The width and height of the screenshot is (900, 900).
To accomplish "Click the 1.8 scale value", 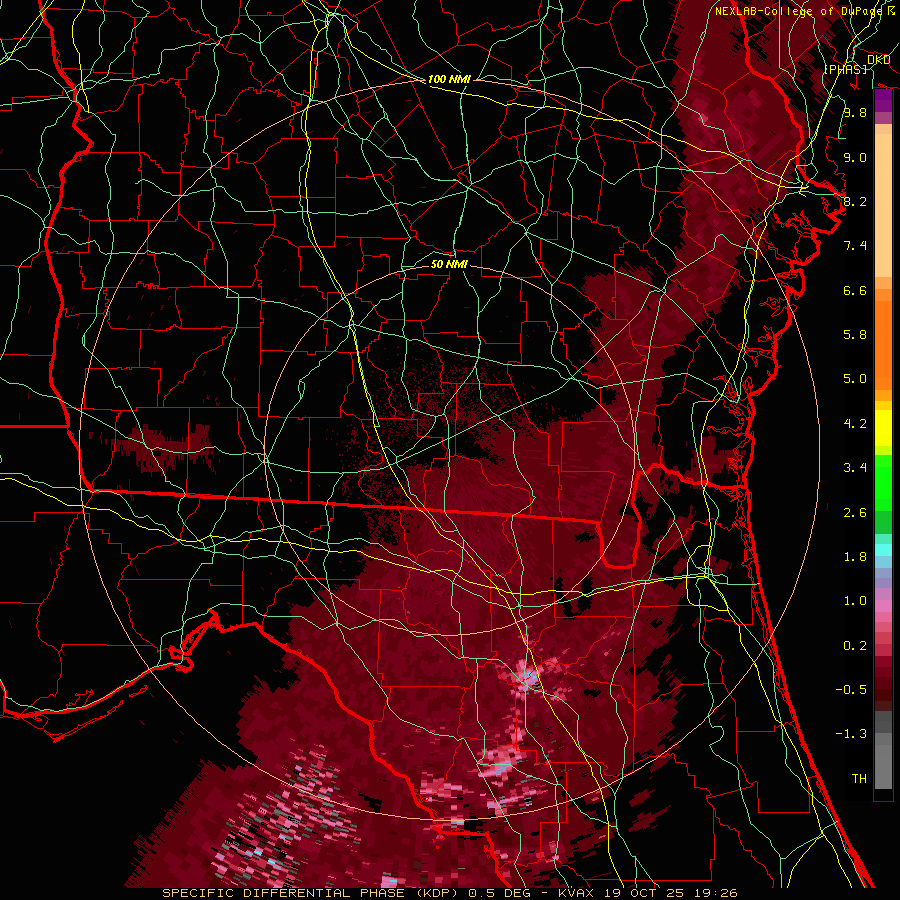I will click(x=855, y=557).
